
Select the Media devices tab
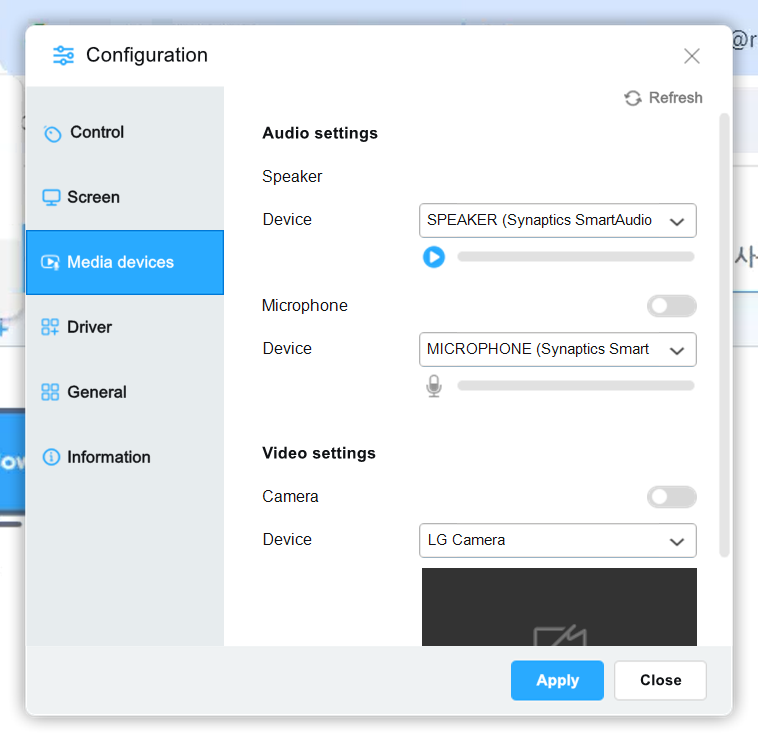click(120, 262)
